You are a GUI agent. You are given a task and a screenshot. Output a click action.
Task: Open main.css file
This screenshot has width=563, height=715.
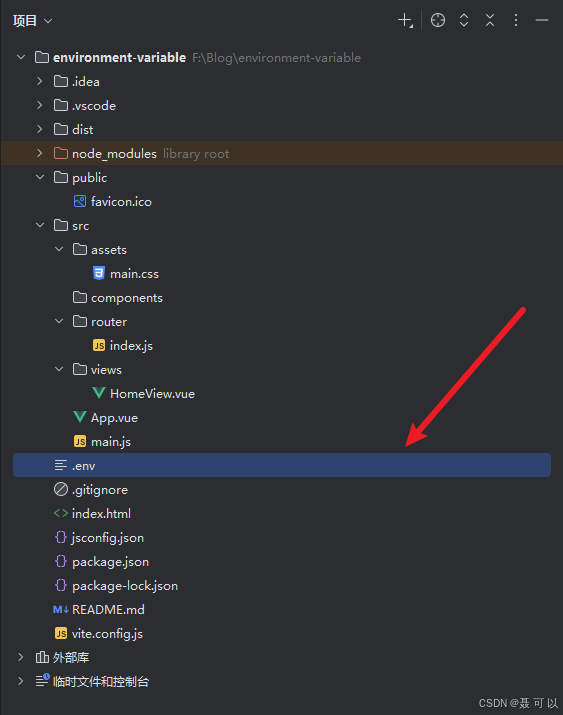[x=134, y=274]
